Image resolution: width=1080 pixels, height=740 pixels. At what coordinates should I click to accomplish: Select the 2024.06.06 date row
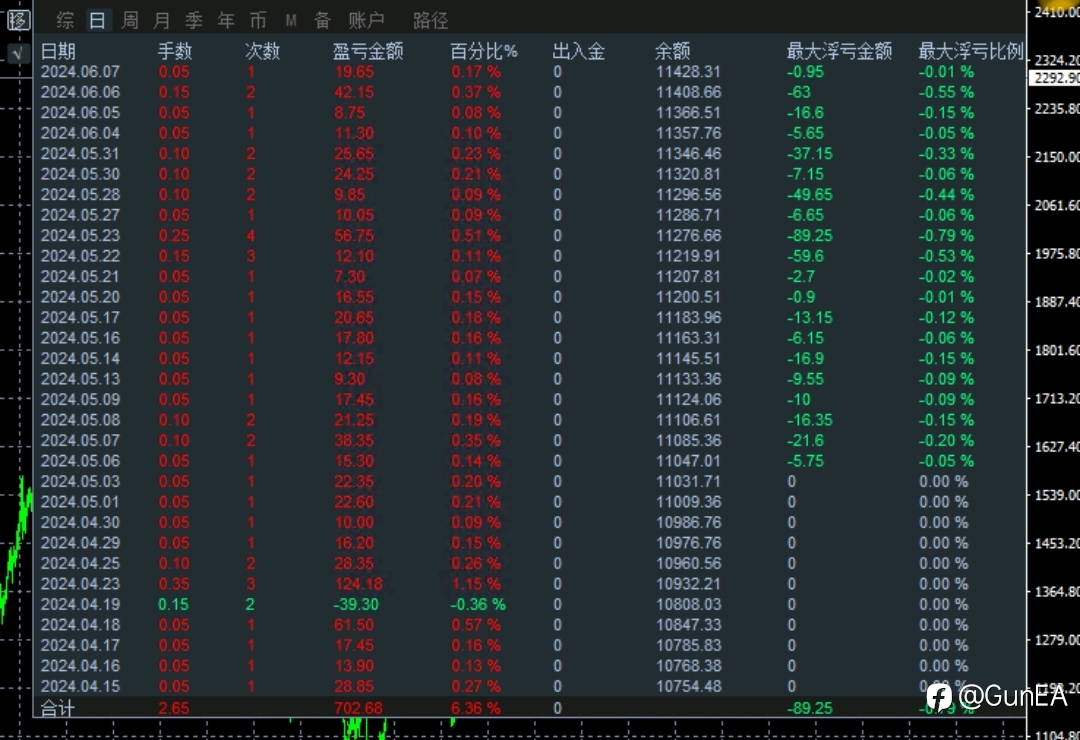click(x=529, y=92)
